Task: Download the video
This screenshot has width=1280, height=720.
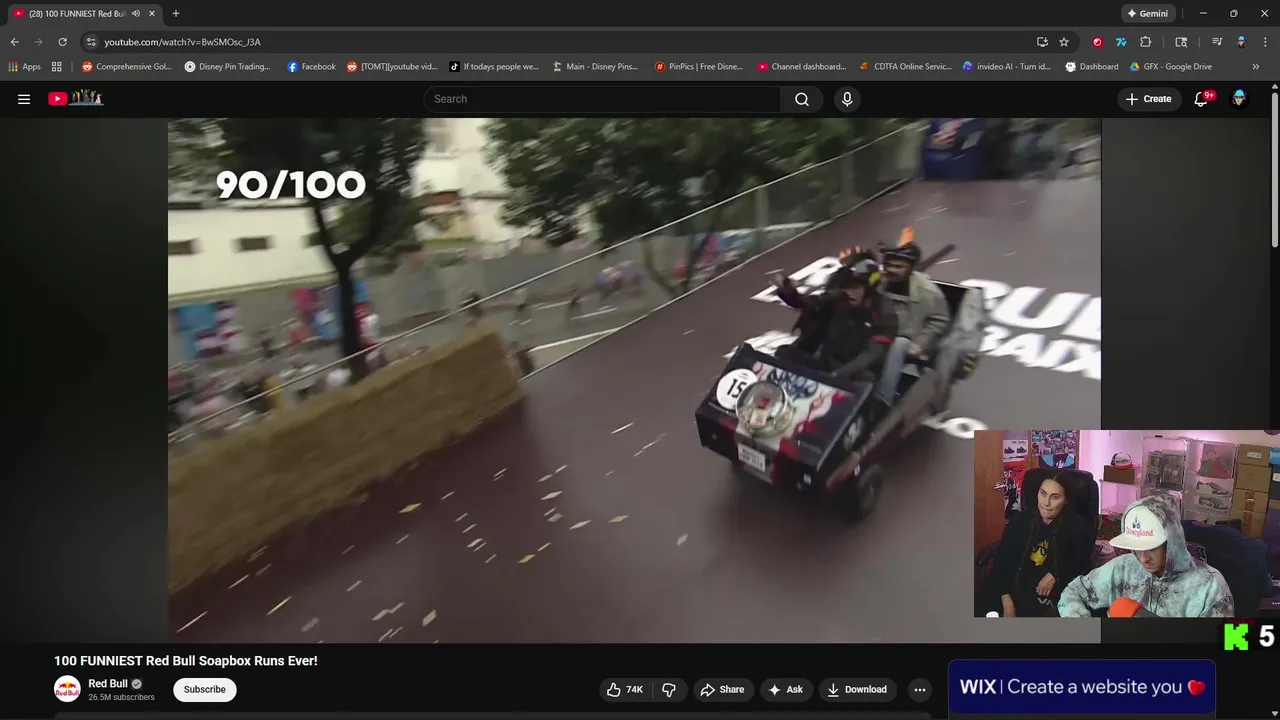Action: tap(857, 689)
